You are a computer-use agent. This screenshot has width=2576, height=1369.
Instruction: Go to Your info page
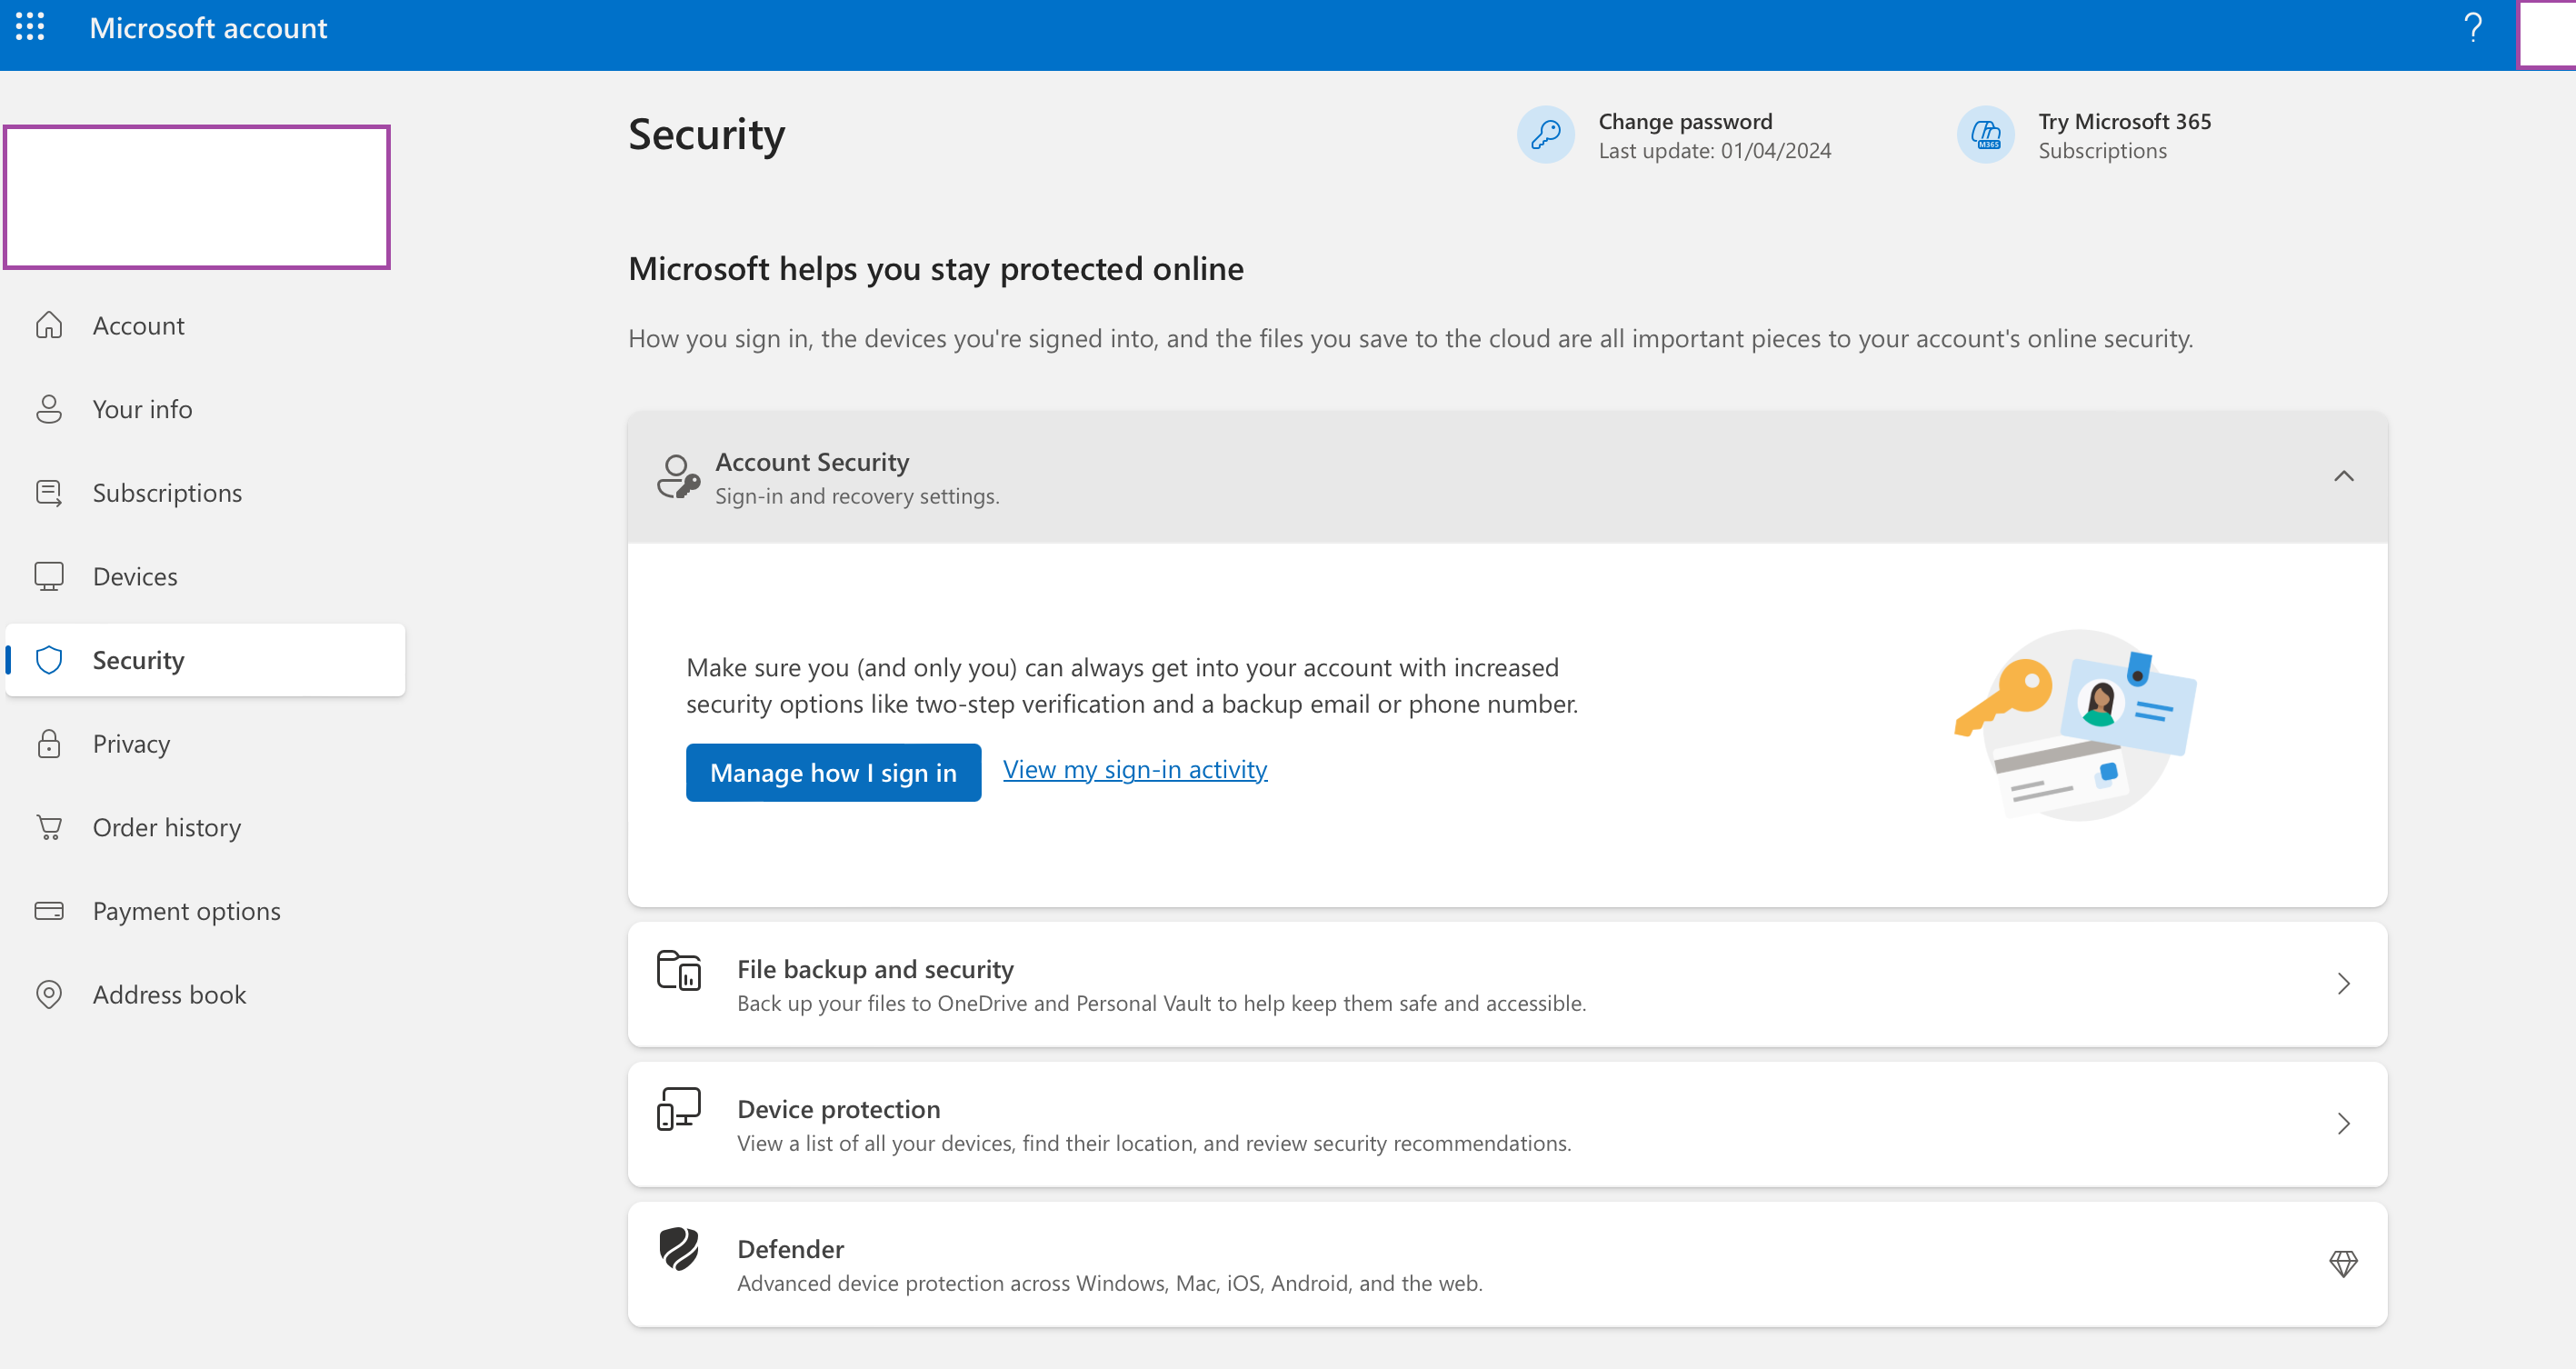[205, 409]
